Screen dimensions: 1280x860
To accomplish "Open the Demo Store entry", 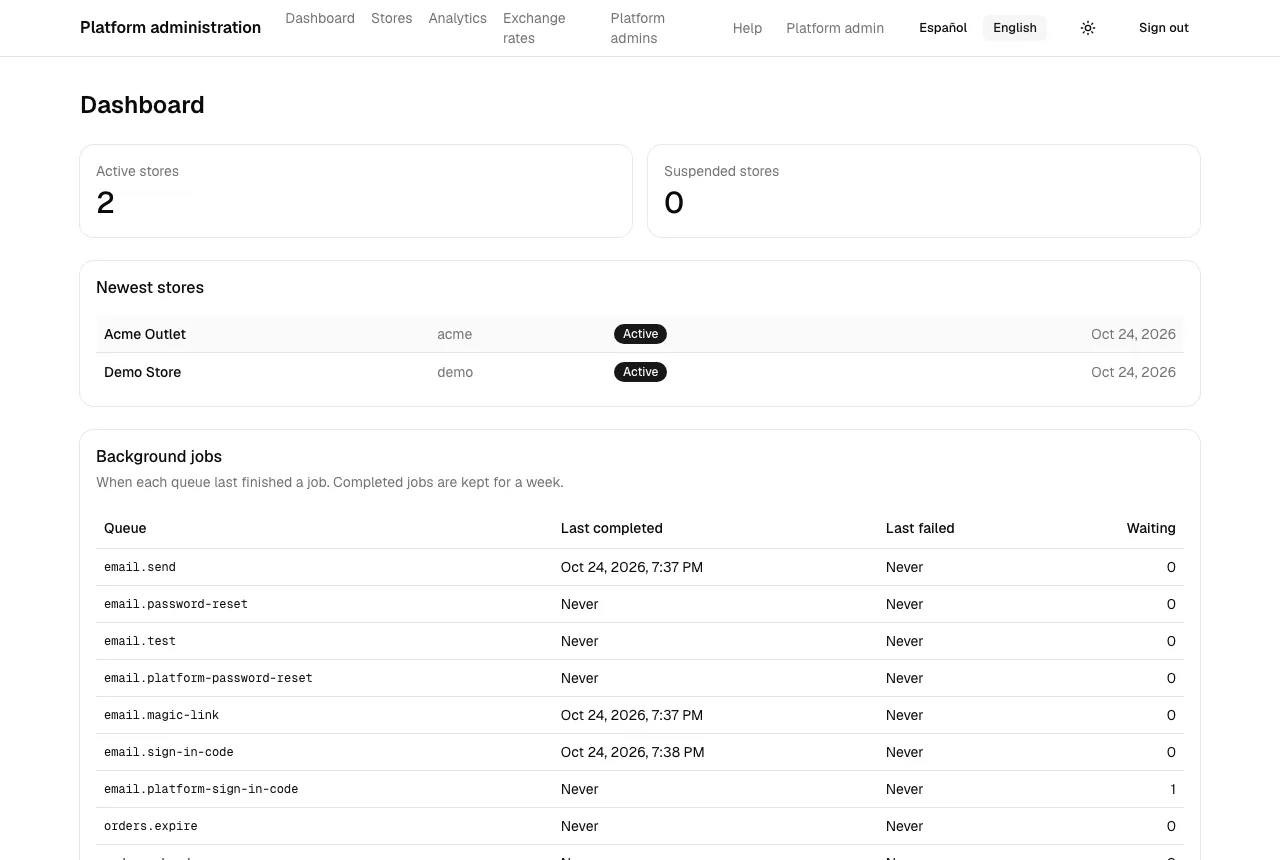I will coord(143,372).
